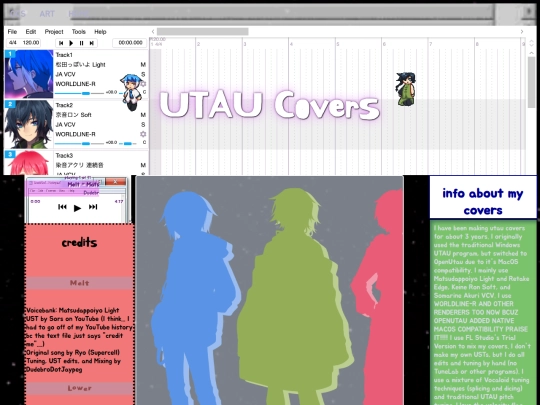Click bar 5 marker on the timeline ruler

pyautogui.click(x=338, y=44)
